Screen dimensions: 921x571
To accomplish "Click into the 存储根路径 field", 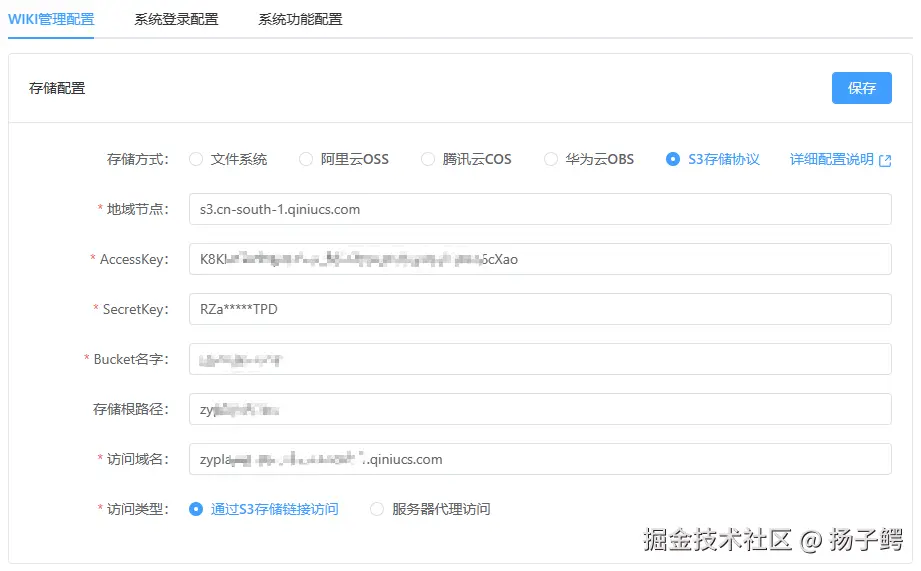I will tap(540, 409).
